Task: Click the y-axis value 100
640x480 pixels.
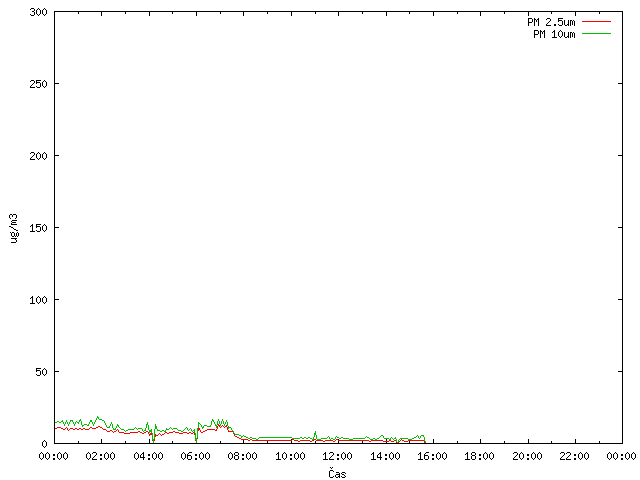Action: [38, 300]
